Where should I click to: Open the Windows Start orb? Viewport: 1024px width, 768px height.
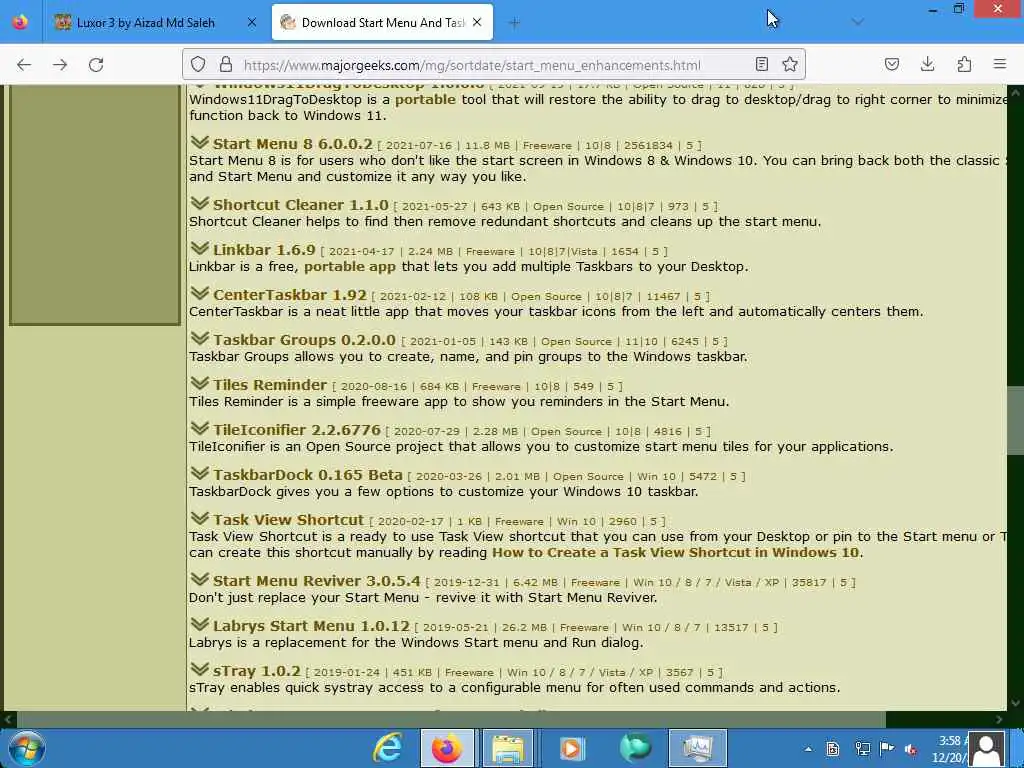(x=26, y=748)
